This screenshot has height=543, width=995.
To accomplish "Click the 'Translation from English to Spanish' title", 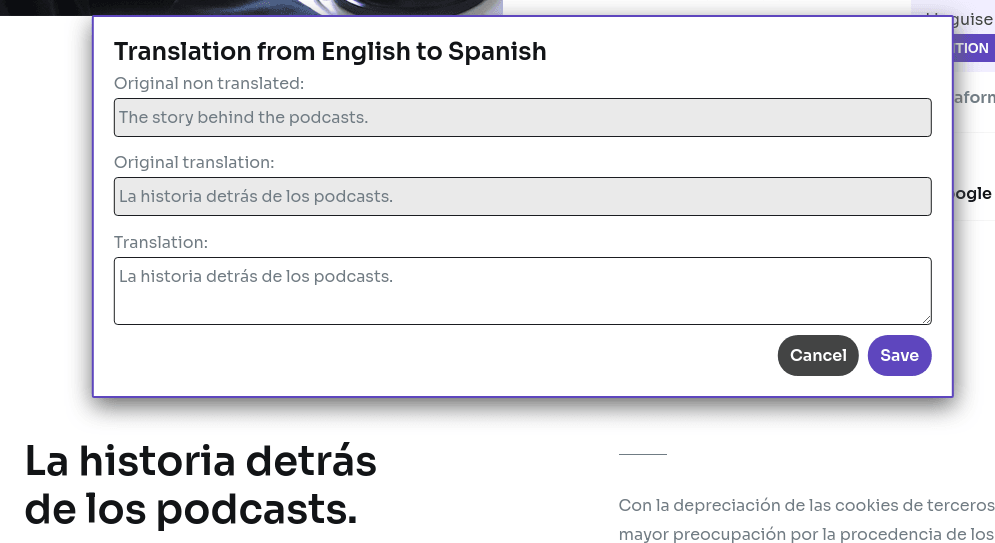I will (330, 52).
